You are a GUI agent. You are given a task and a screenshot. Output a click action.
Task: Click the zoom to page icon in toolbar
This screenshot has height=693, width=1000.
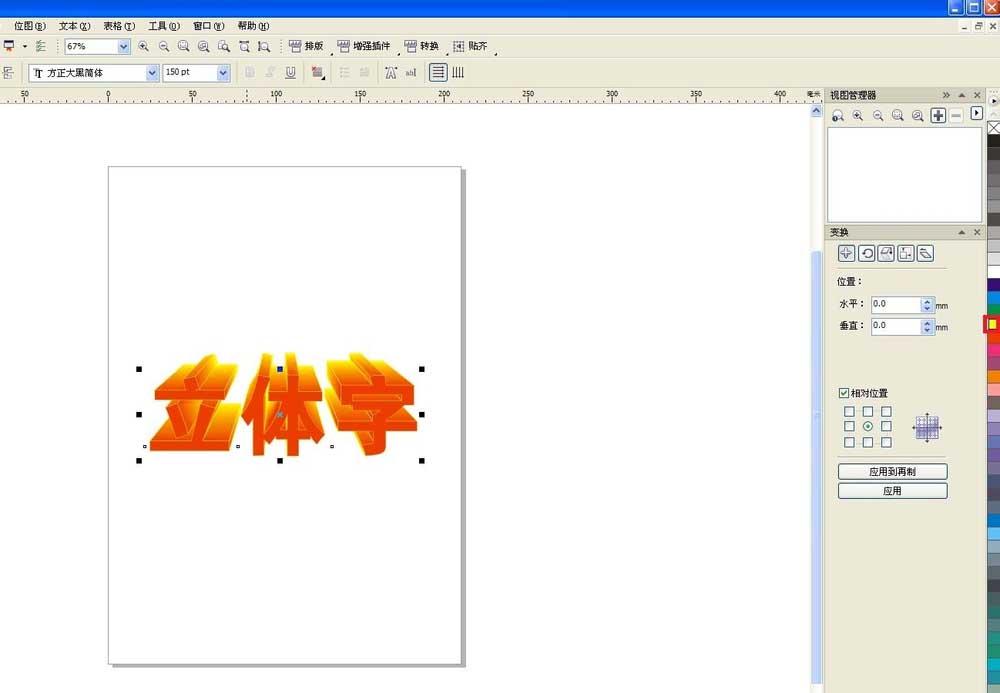(224, 47)
